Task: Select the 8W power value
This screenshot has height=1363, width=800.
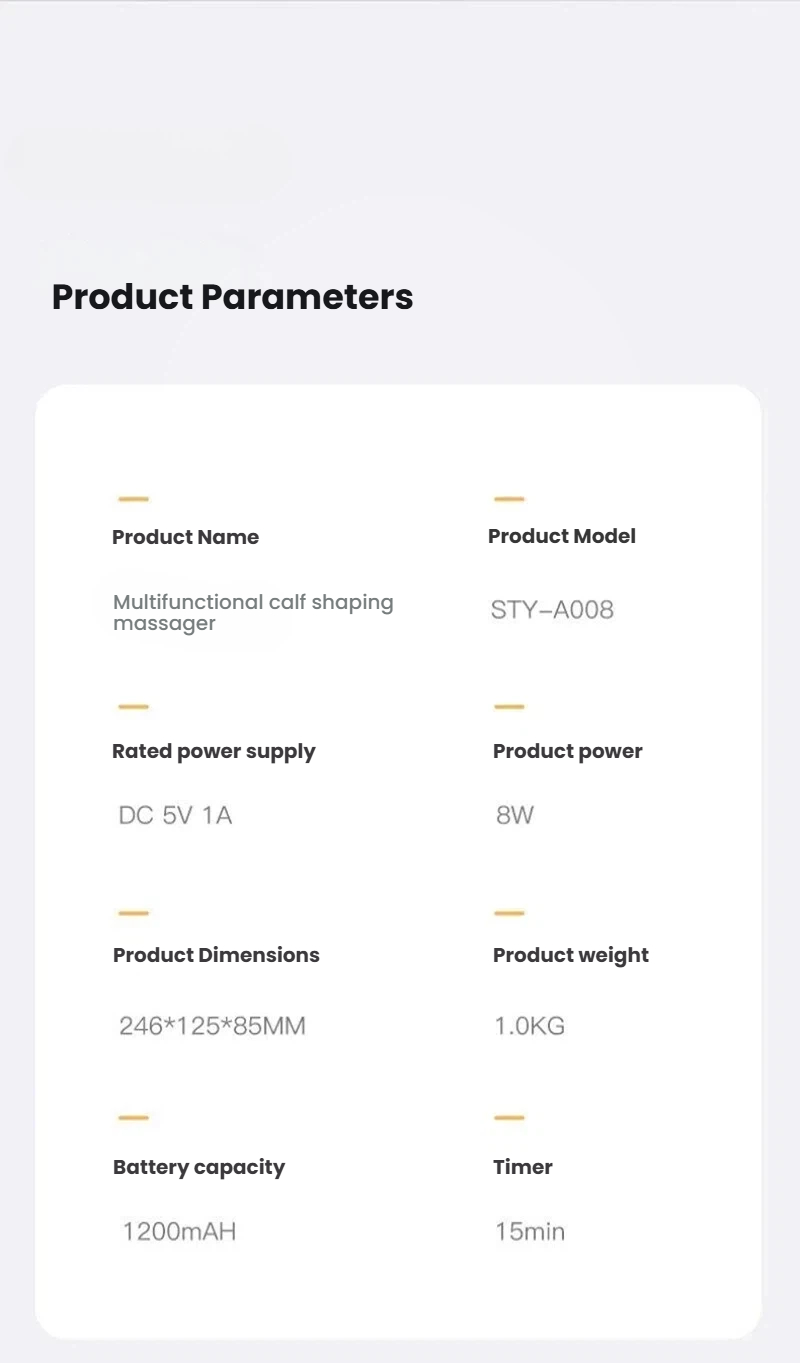Action: click(x=515, y=816)
